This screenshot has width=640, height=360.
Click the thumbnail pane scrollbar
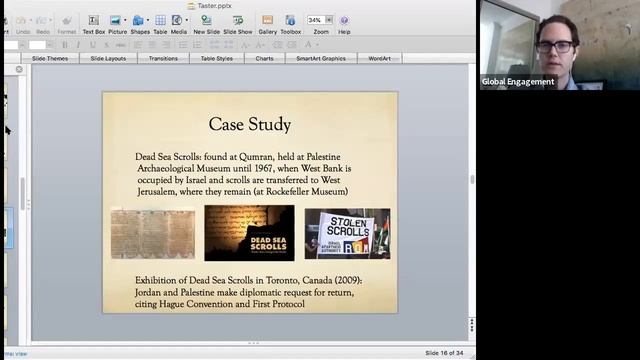22,194
